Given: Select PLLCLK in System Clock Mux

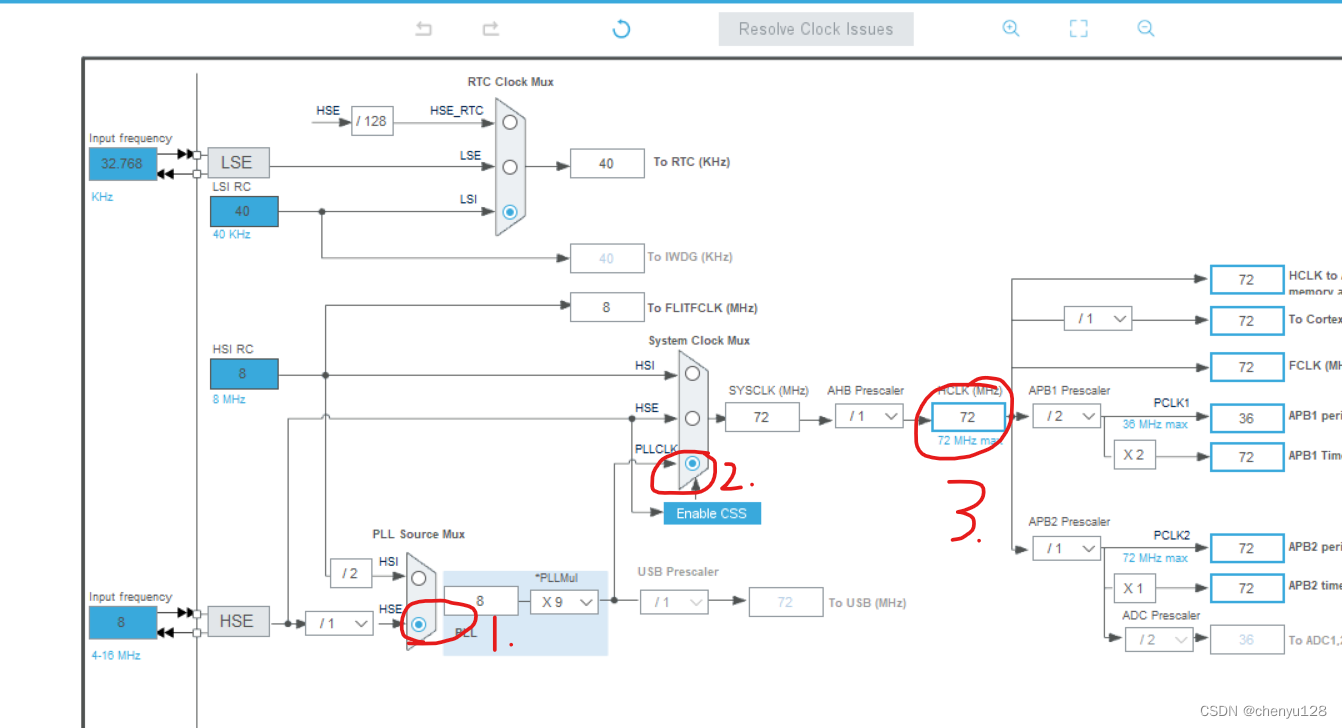Looking at the screenshot, I should (x=692, y=463).
